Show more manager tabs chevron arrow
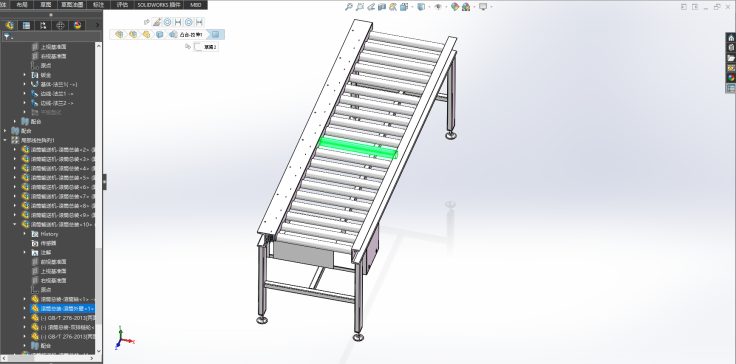The image size is (736, 364). [x=97, y=25]
